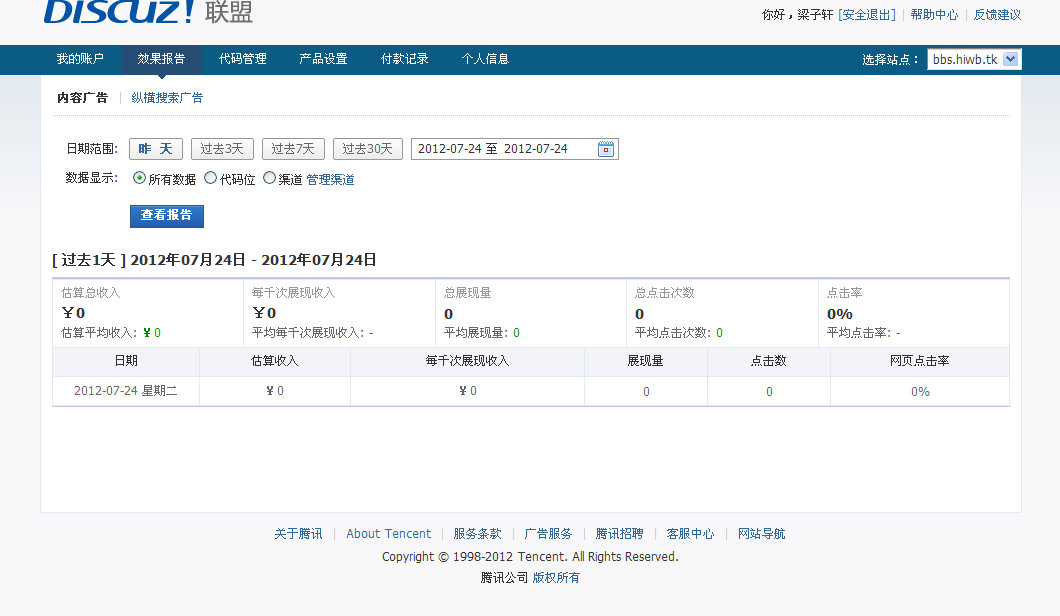Viewport: 1060px width, 616px height.
Task: Select the 过去7天 date range button
Action: [x=293, y=149]
